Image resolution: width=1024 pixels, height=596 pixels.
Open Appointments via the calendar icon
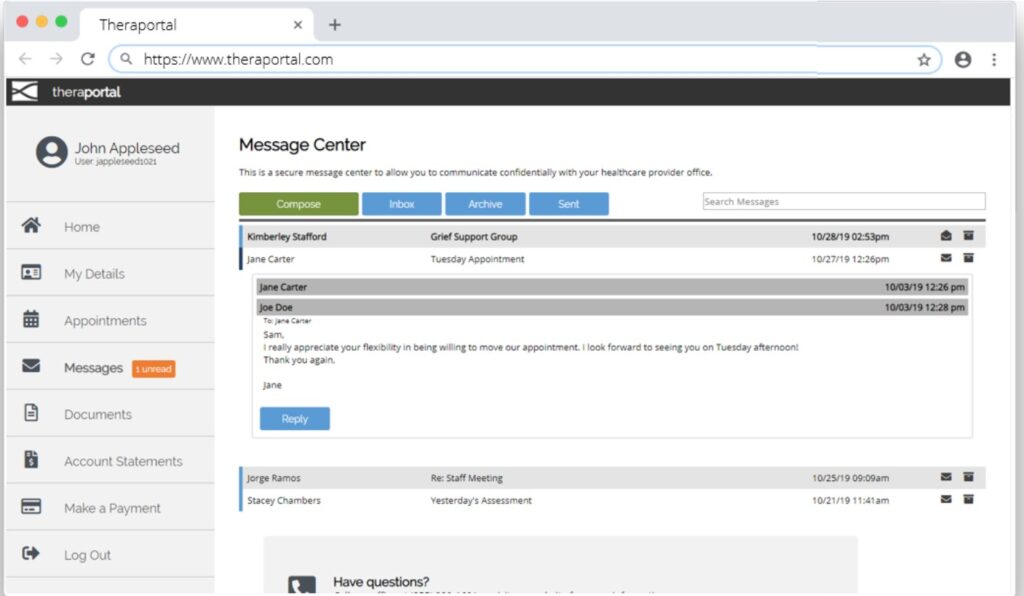pos(31,320)
